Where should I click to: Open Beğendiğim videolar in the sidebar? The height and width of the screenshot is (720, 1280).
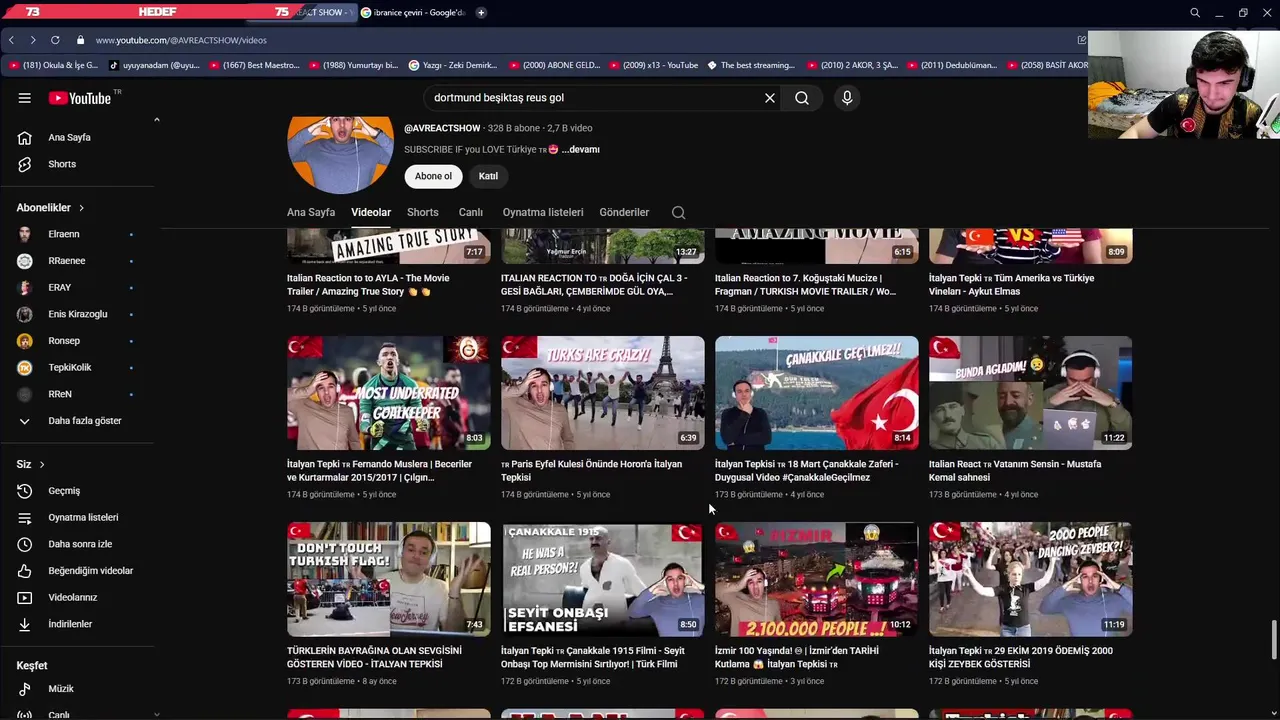coord(90,571)
